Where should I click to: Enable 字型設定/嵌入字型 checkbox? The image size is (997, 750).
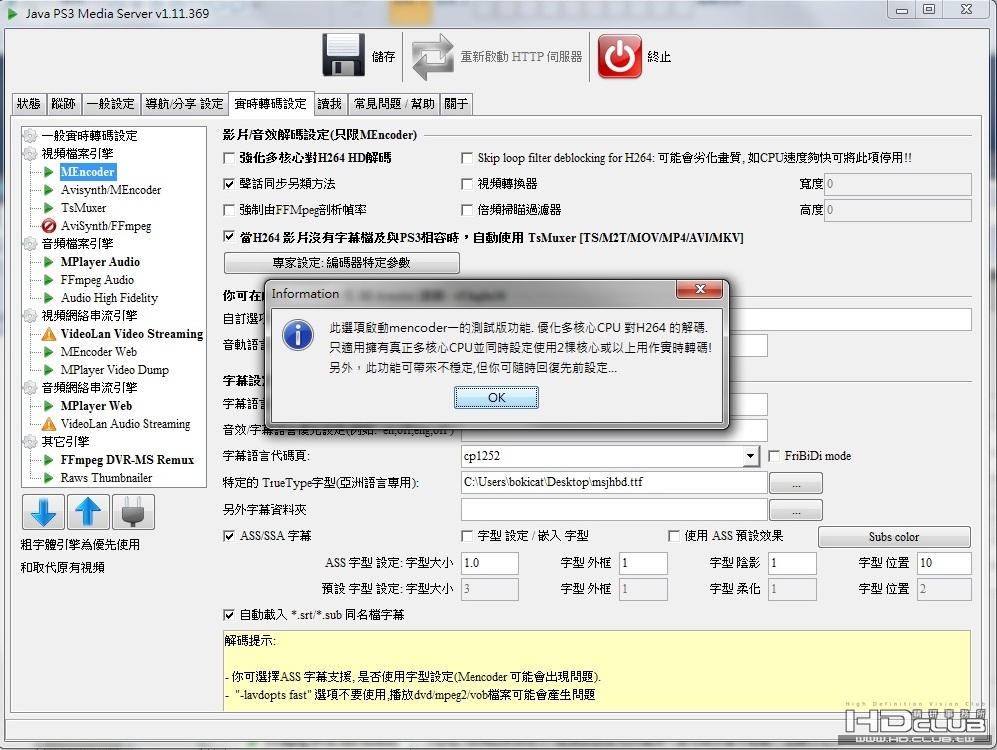[467, 536]
